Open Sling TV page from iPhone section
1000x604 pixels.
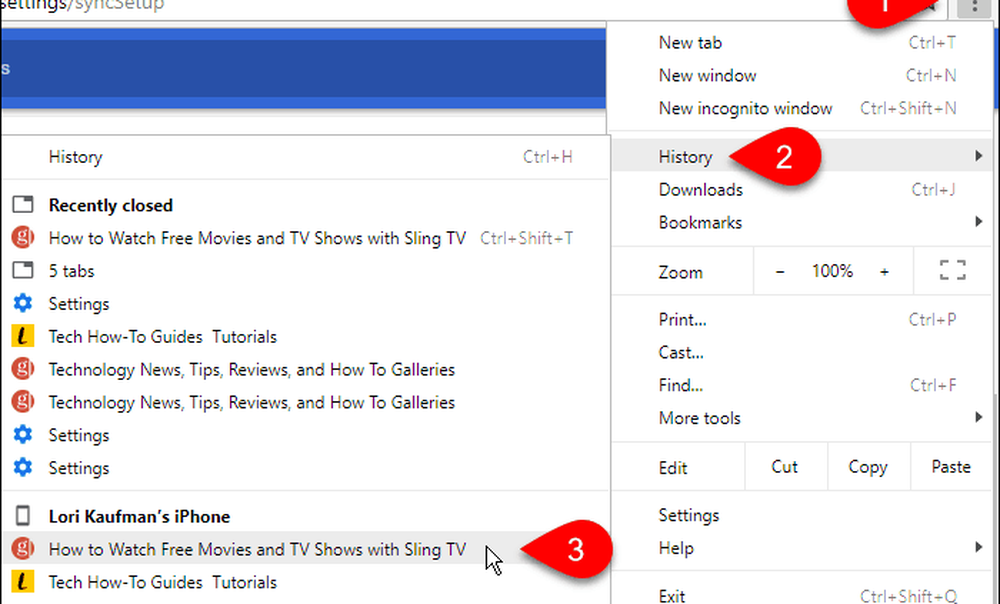click(x=257, y=549)
